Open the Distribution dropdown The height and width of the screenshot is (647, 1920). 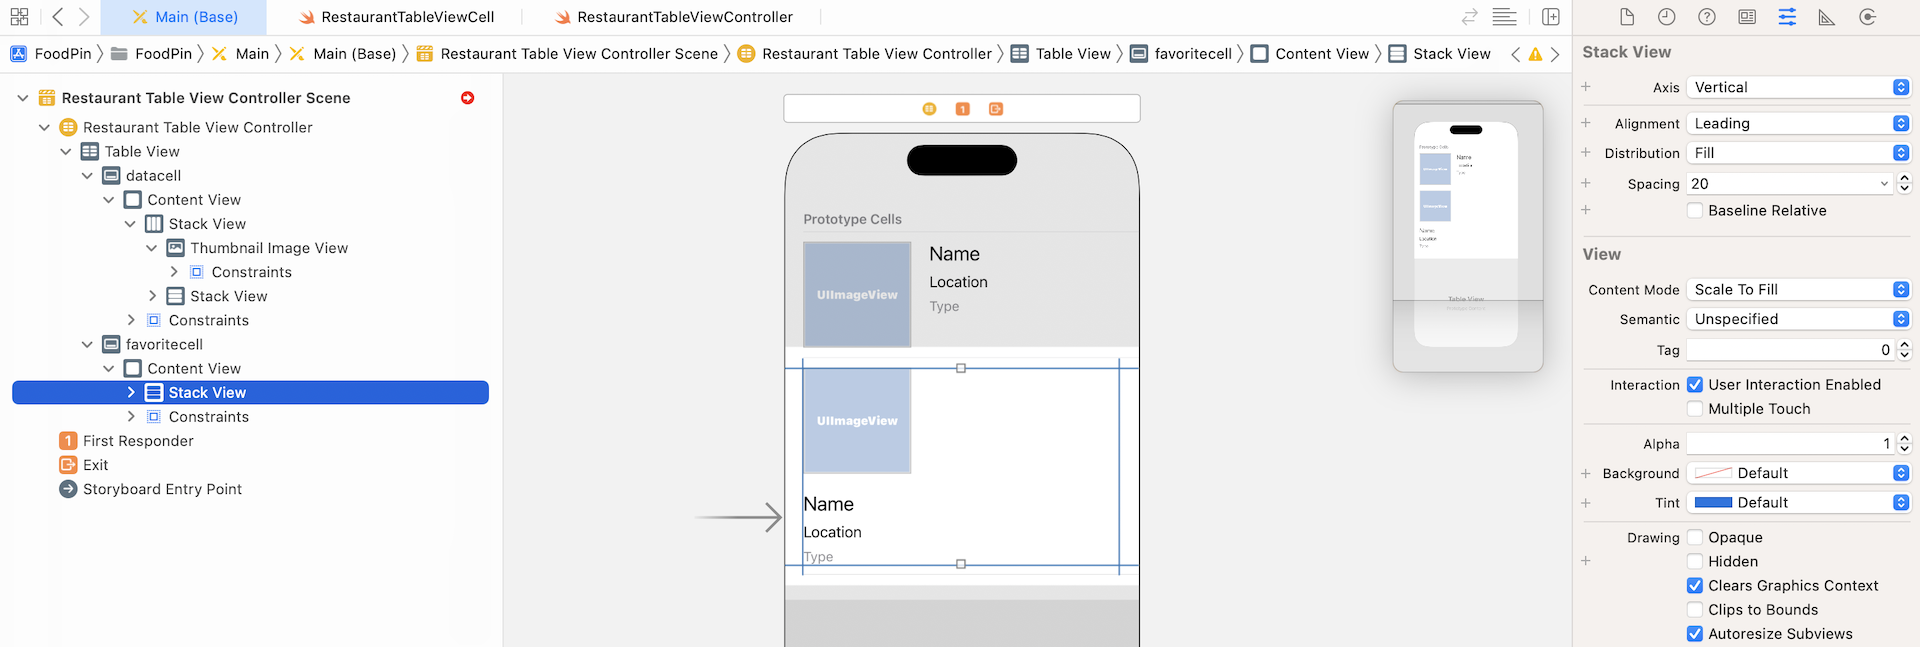click(x=1798, y=153)
